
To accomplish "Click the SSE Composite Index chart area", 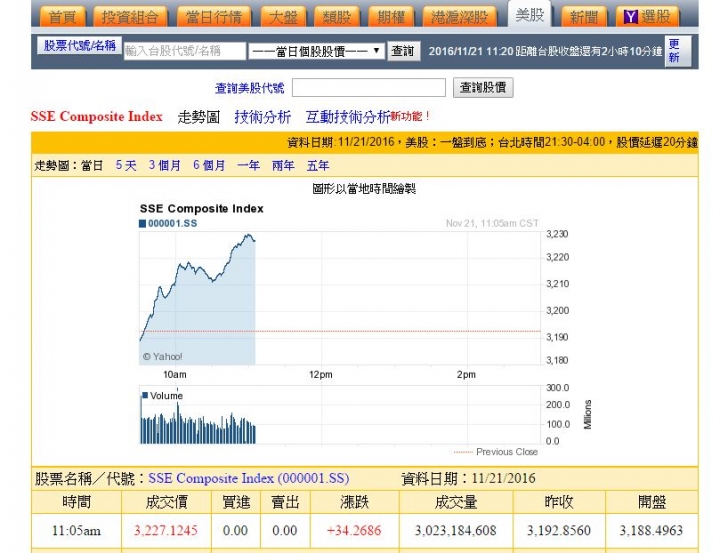I will click(x=339, y=298).
